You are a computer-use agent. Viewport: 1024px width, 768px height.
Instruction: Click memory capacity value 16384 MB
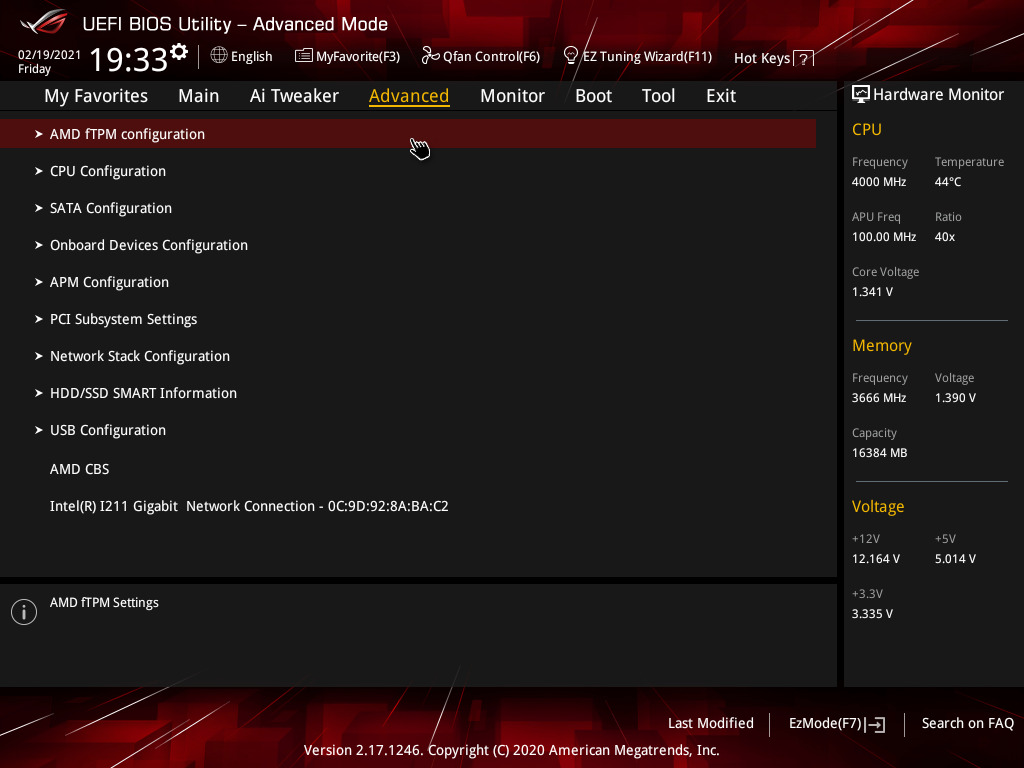[879, 453]
